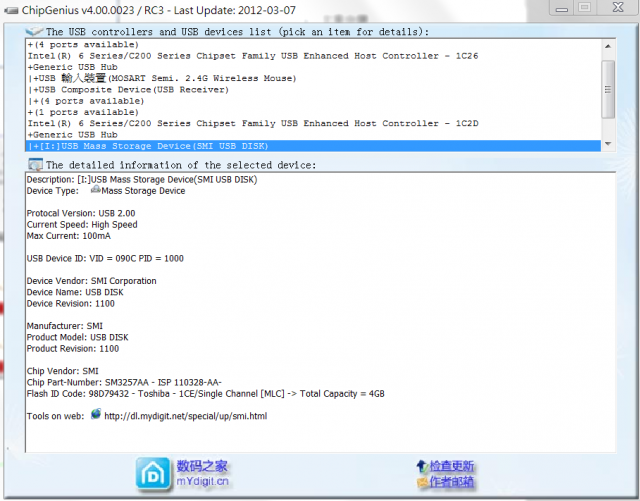
Task: Maximize the ChipGenius window
Action: tap(584, 8)
